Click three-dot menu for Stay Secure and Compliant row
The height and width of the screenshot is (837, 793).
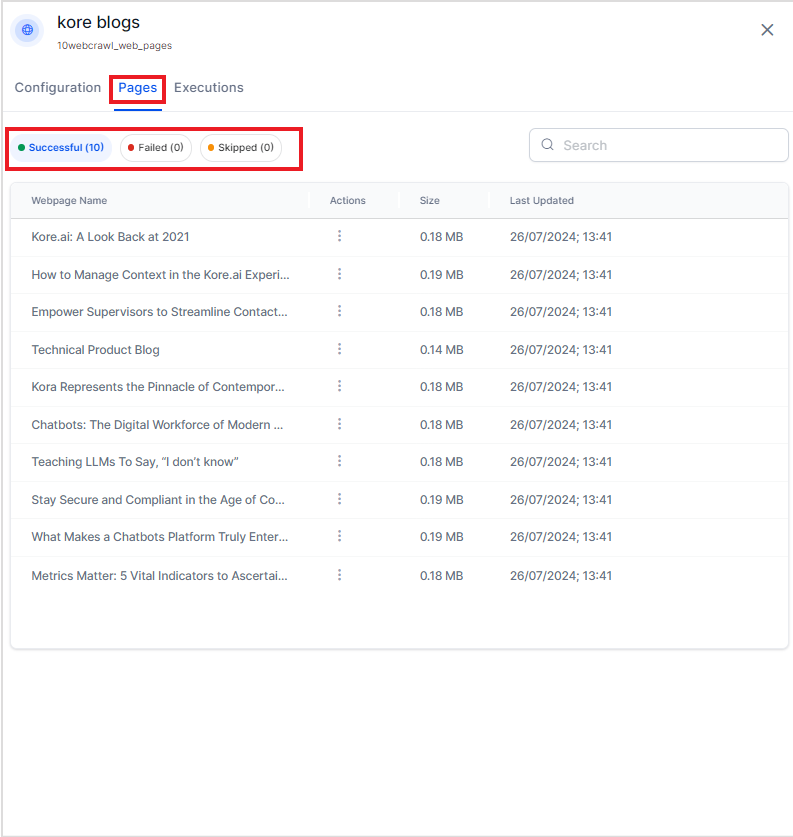[340, 499]
